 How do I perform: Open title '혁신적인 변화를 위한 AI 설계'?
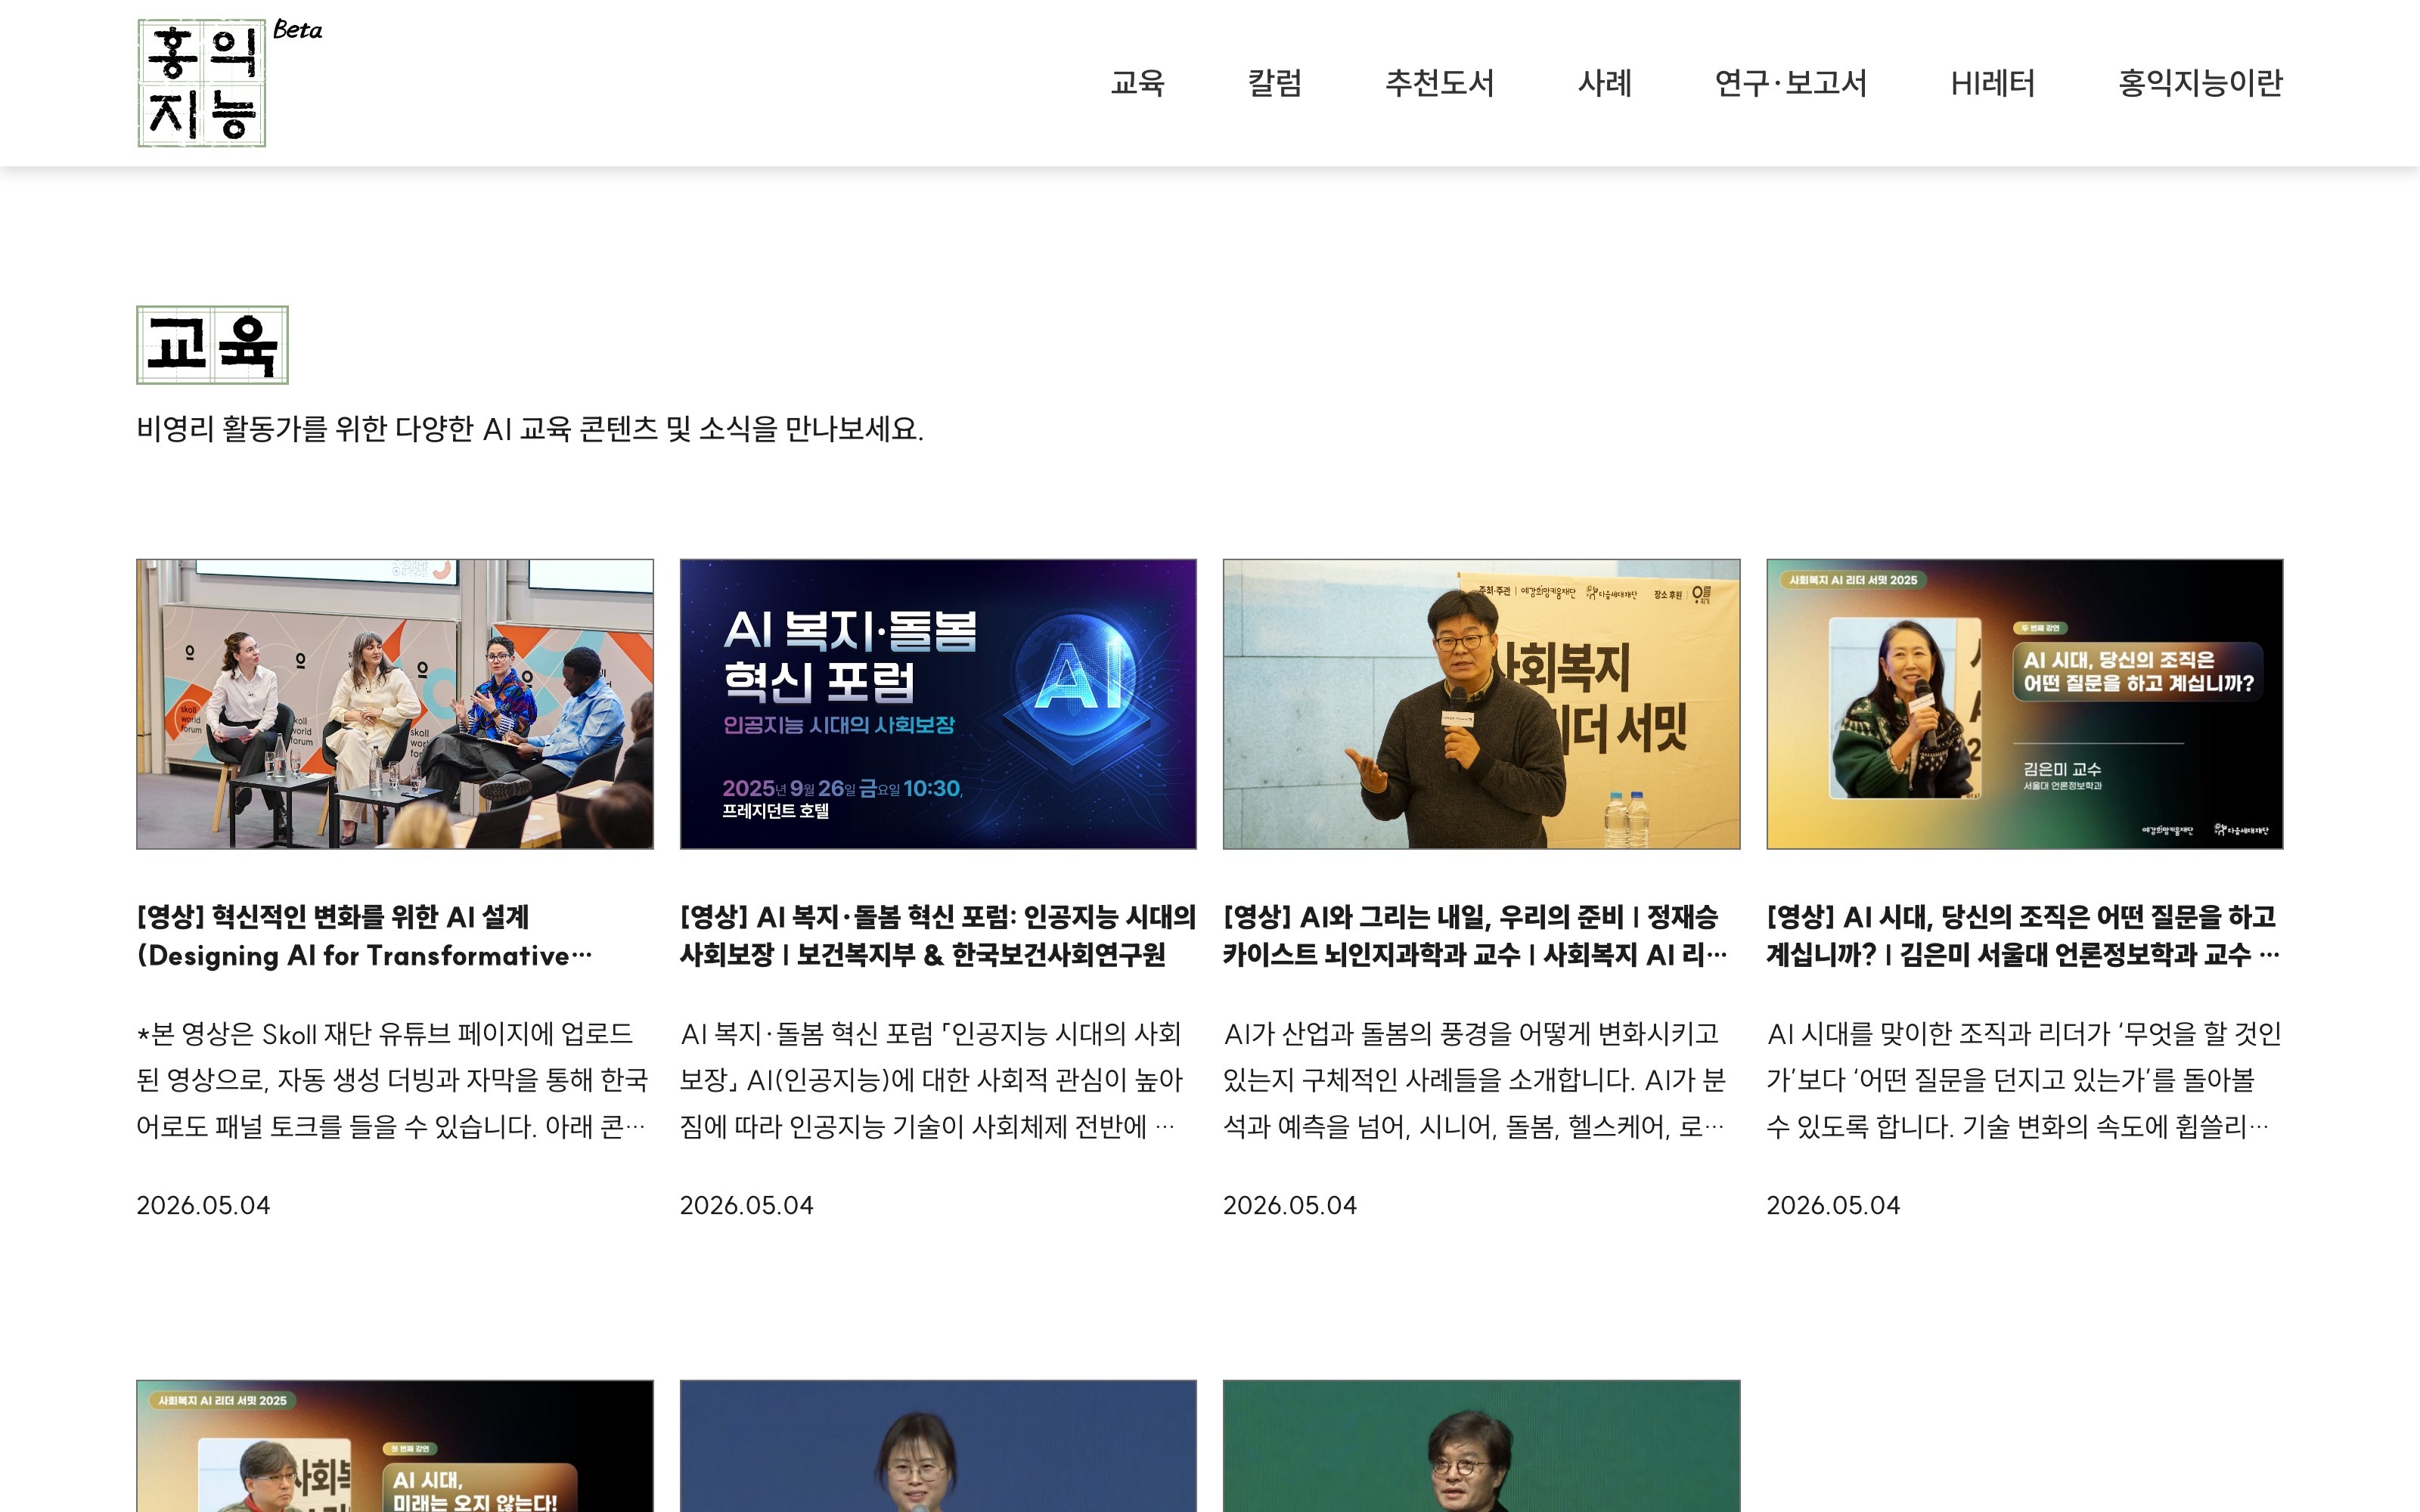(364, 936)
